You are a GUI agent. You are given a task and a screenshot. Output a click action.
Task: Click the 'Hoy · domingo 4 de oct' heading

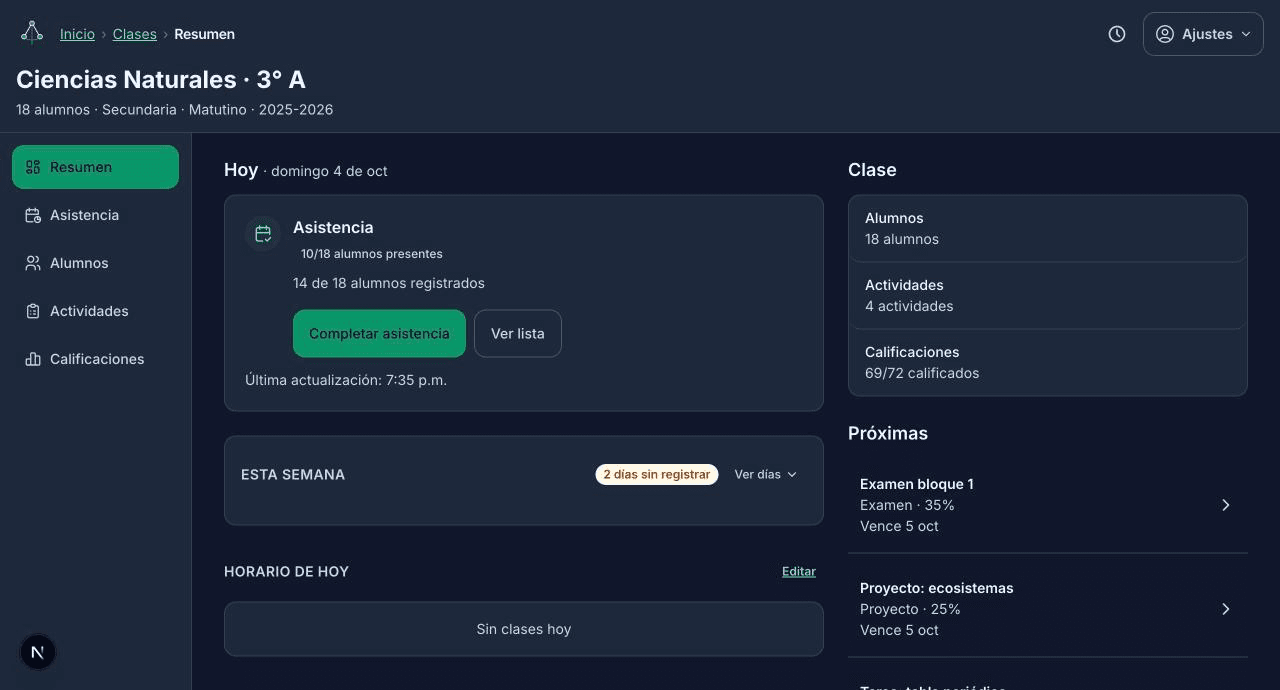coord(306,170)
